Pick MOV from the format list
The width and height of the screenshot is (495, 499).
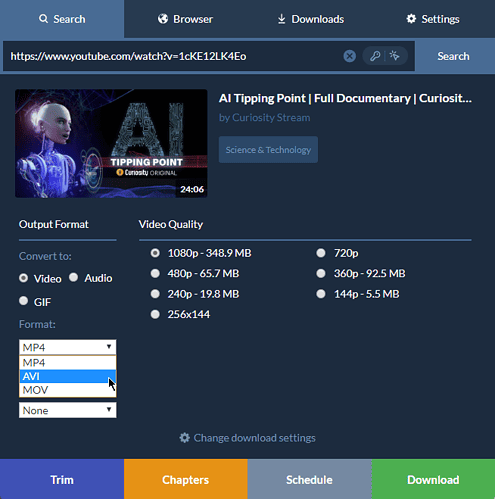point(68,390)
